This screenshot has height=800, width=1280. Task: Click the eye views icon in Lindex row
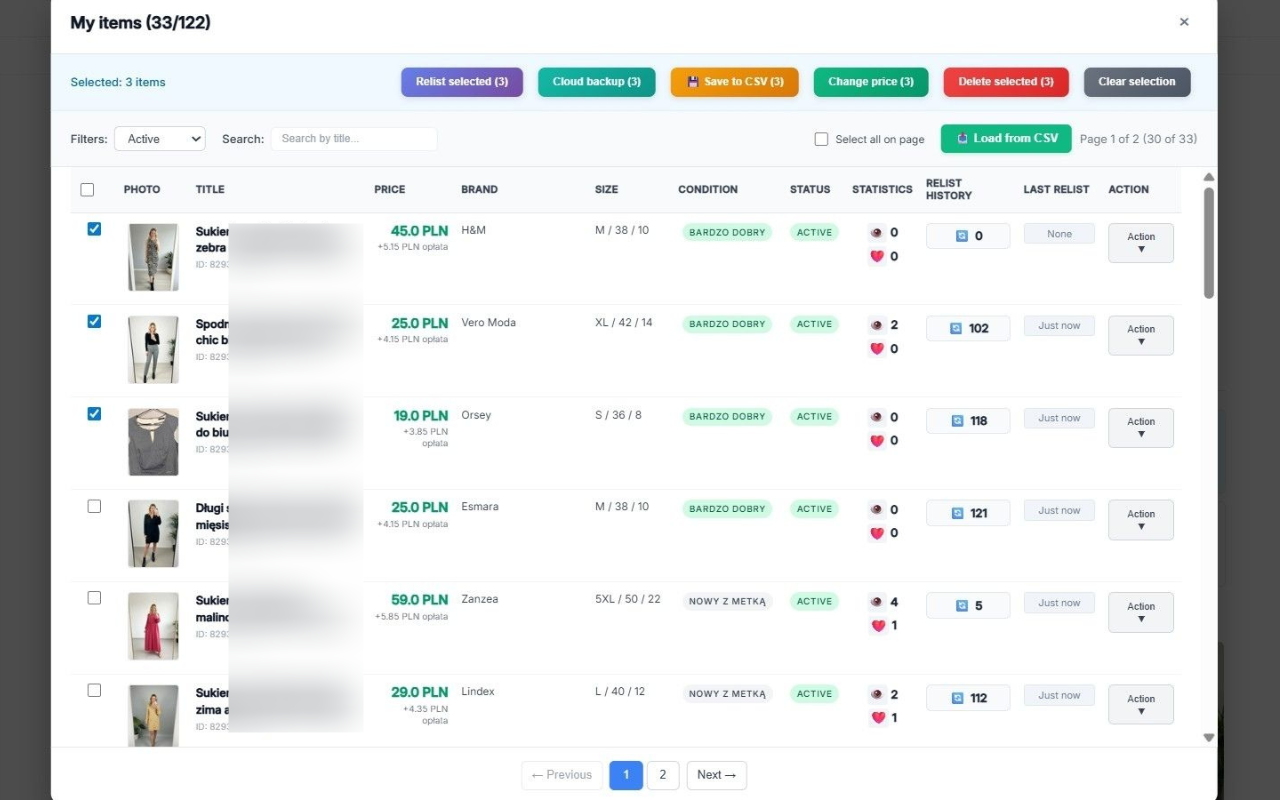point(877,695)
